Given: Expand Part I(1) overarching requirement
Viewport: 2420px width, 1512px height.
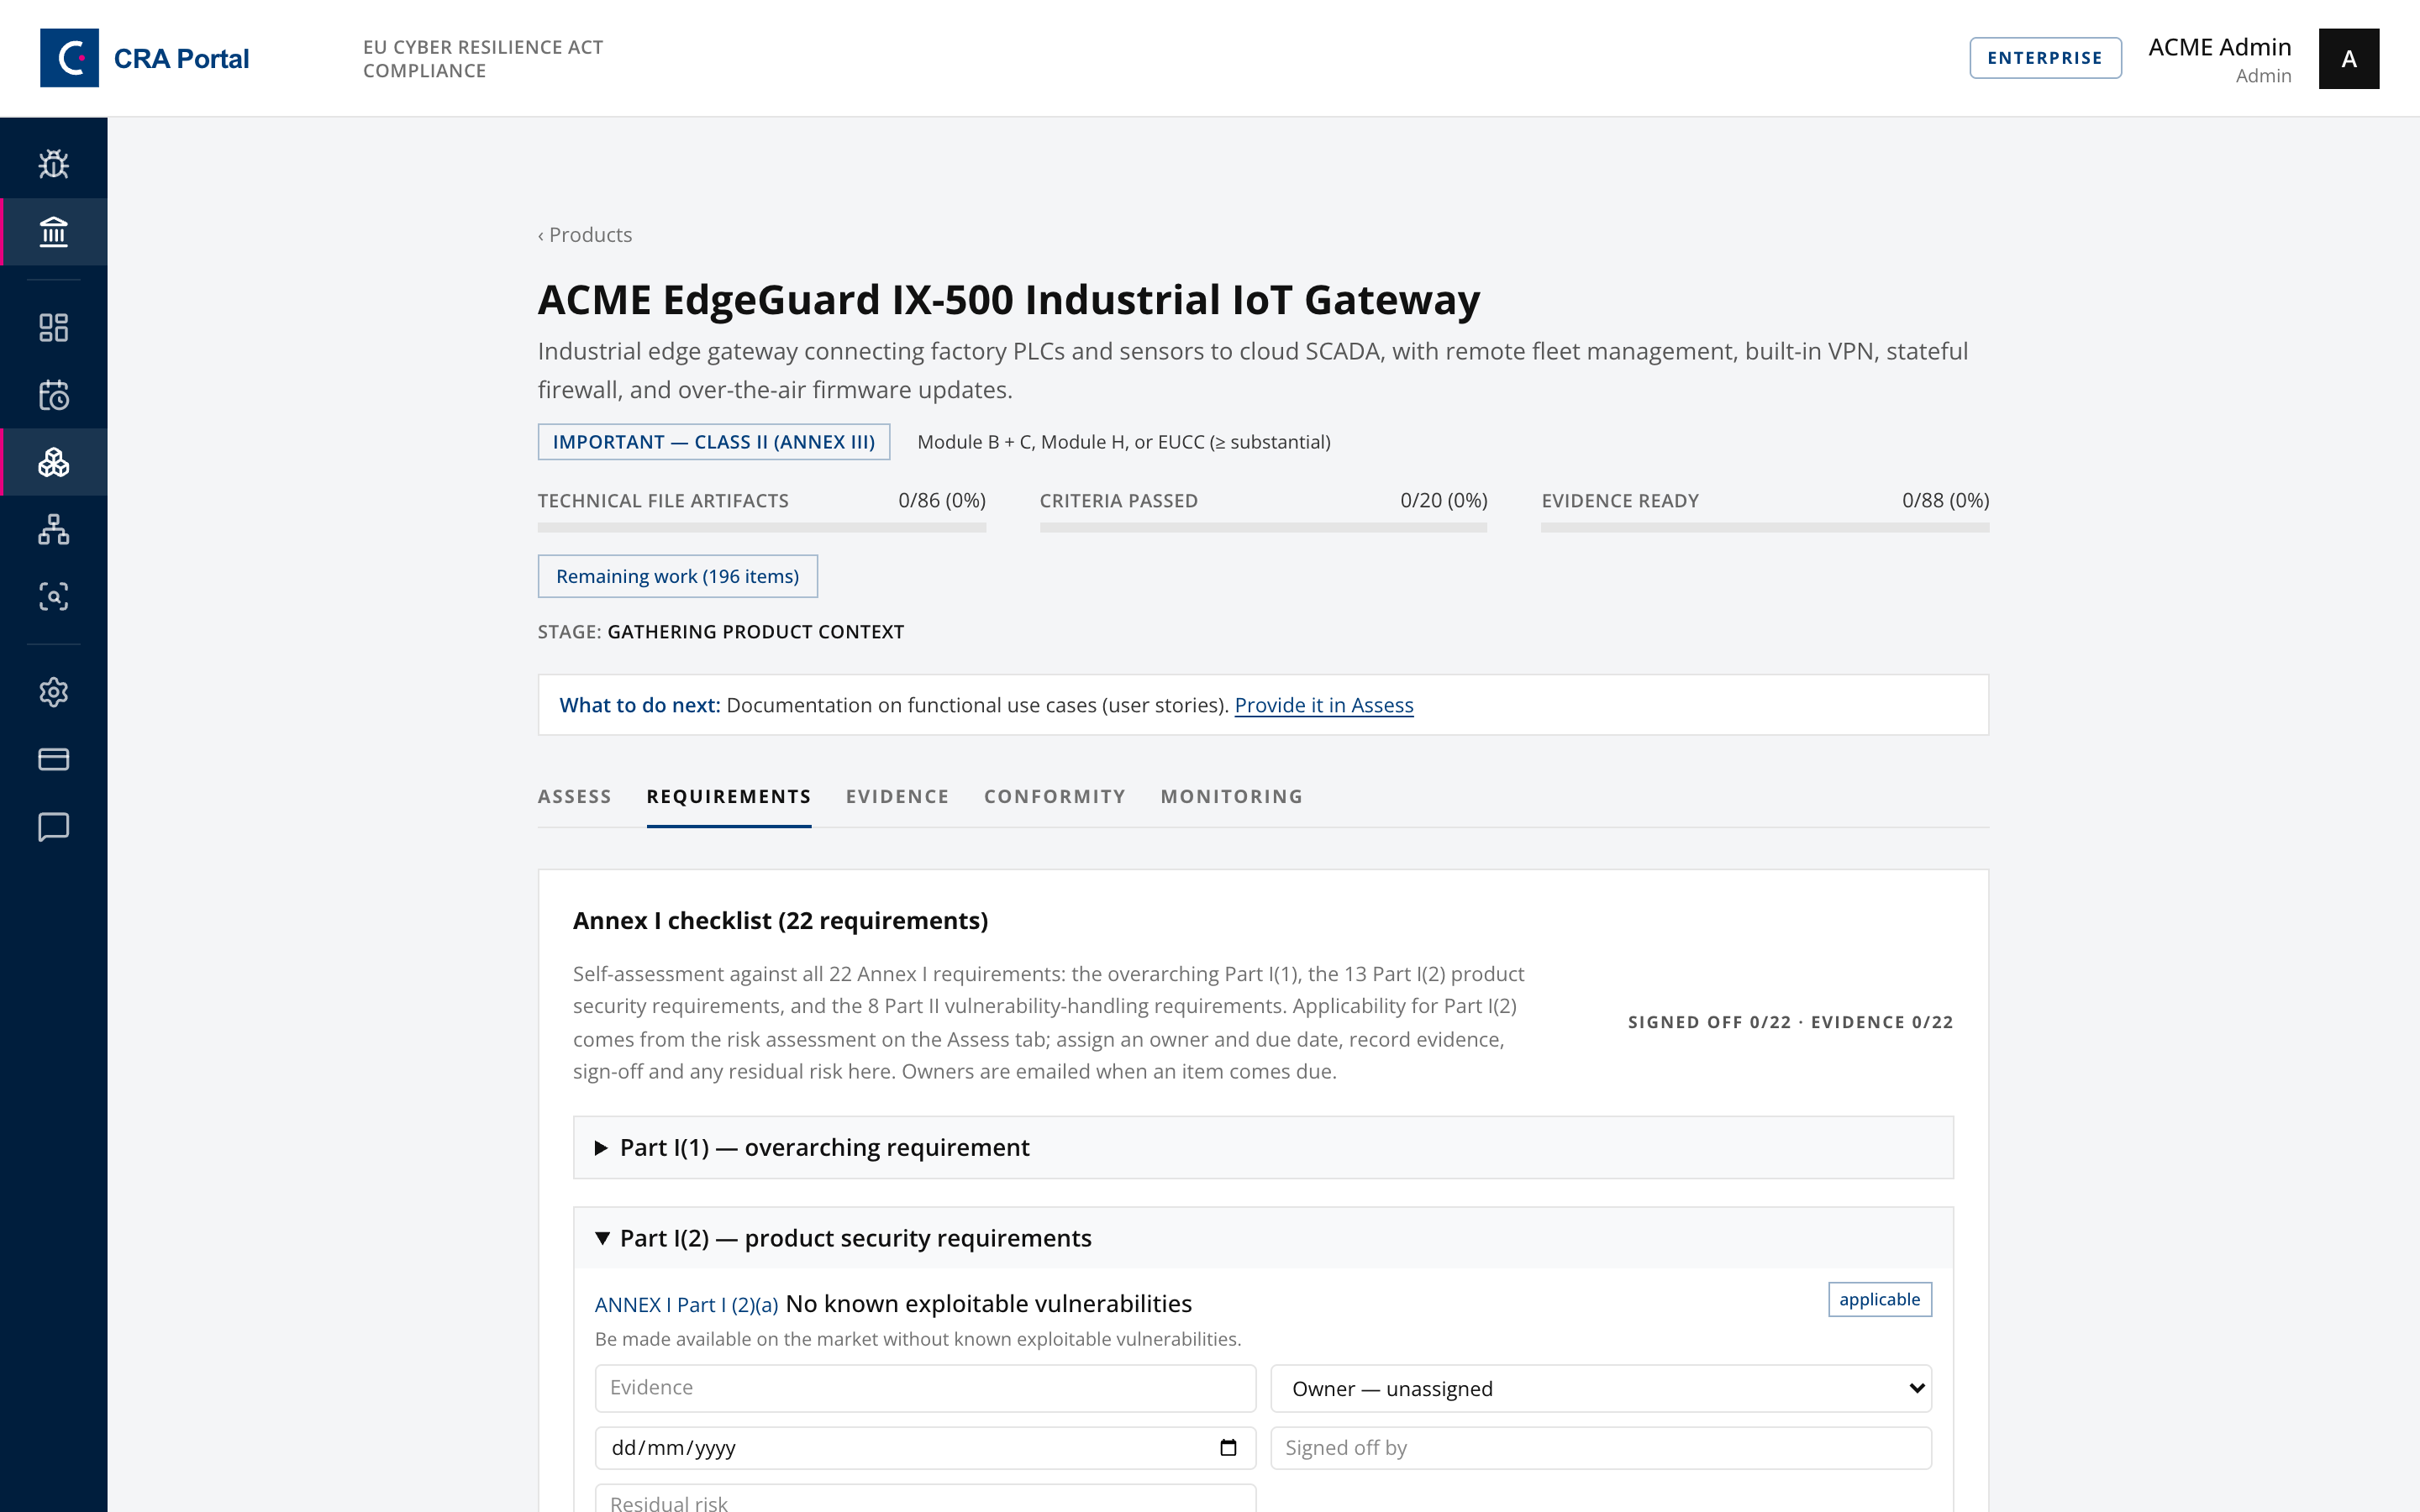Looking at the screenshot, I should (1262, 1147).
